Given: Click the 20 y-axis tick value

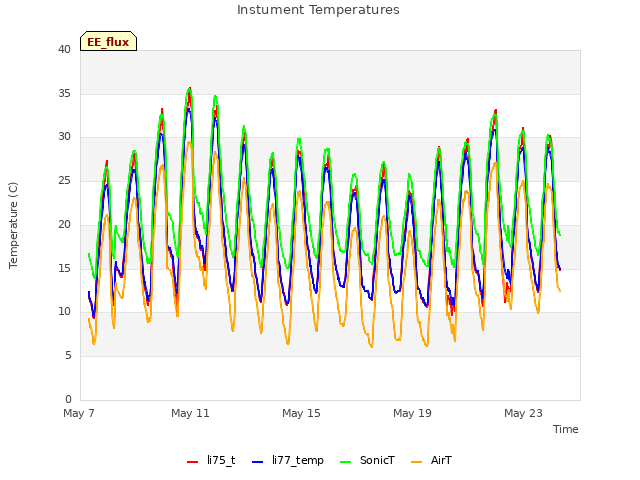Looking at the screenshot, I should (x=64, y=224).
